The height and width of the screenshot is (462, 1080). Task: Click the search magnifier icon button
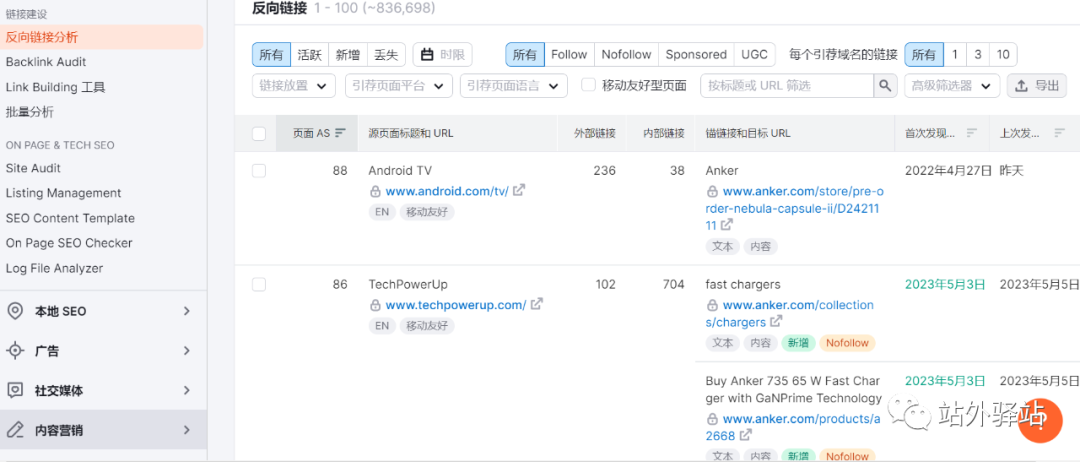884,85
